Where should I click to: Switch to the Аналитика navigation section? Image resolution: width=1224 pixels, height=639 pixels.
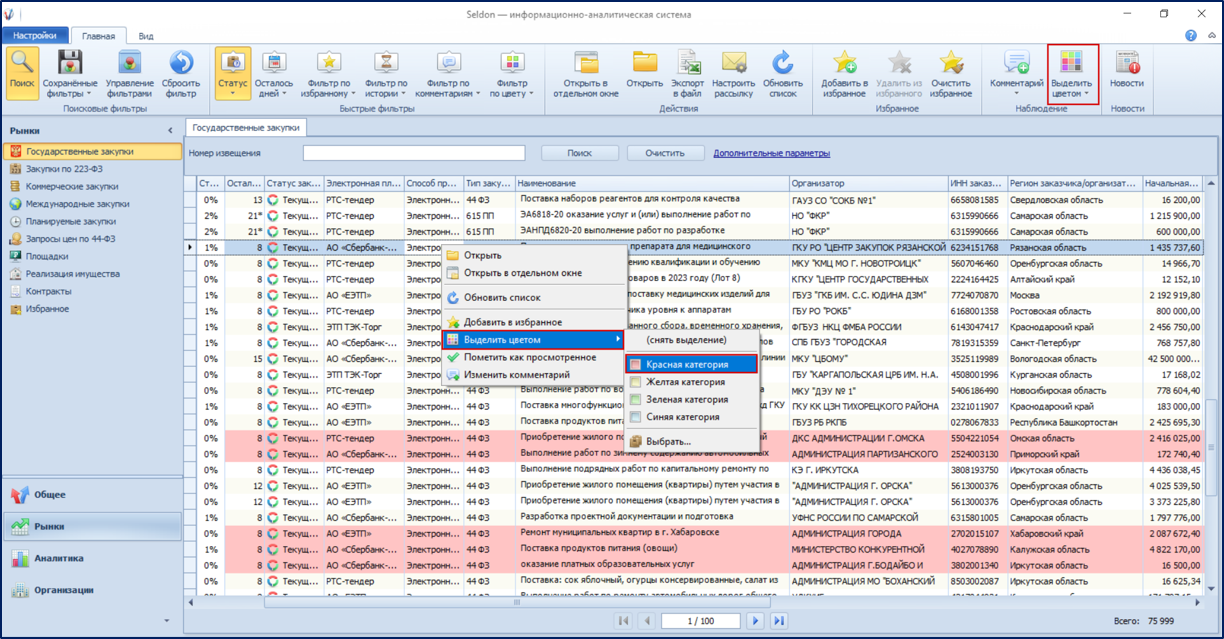[92, 558]
